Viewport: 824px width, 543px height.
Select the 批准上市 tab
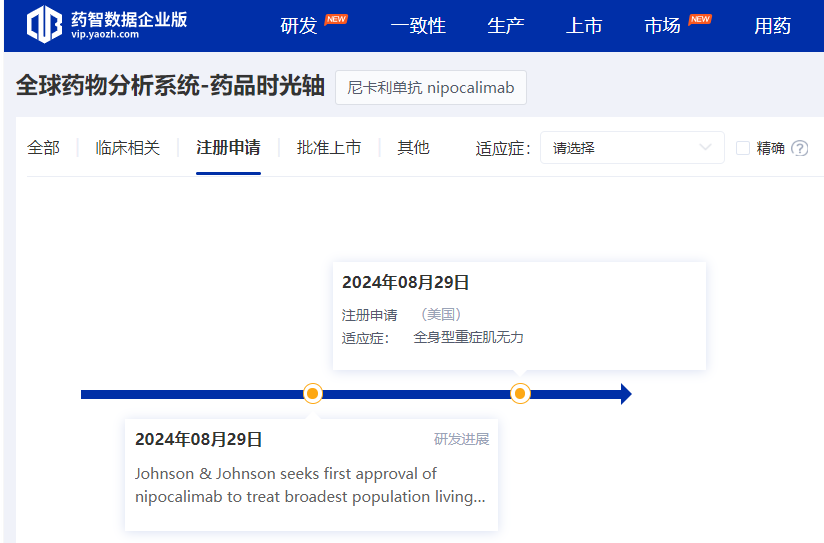[329, 148]
